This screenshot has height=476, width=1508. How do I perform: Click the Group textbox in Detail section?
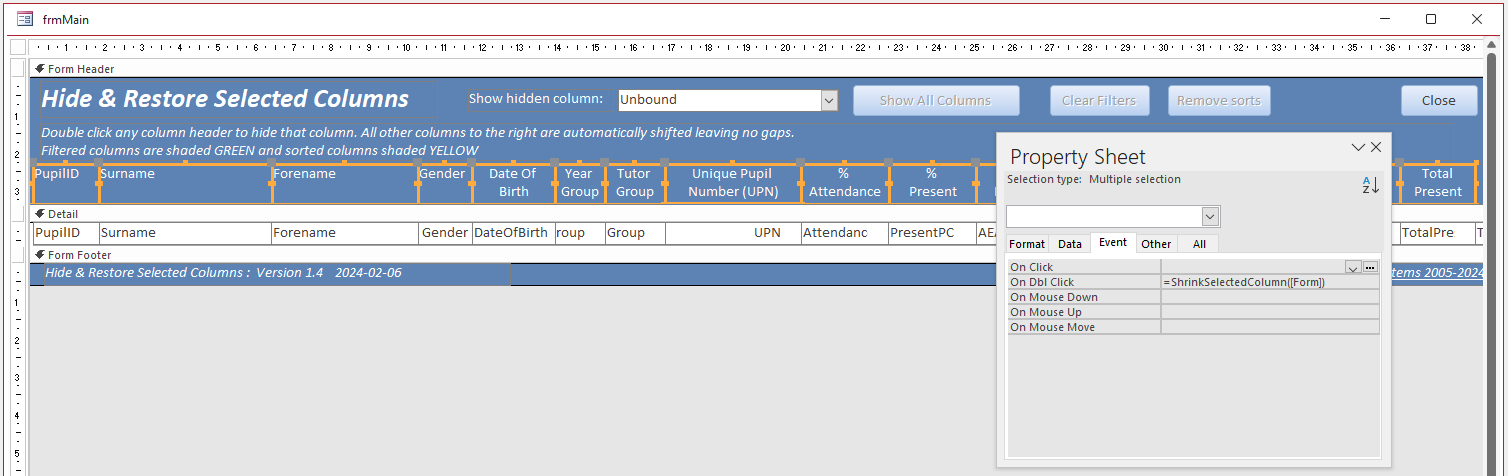coord(635,233)
